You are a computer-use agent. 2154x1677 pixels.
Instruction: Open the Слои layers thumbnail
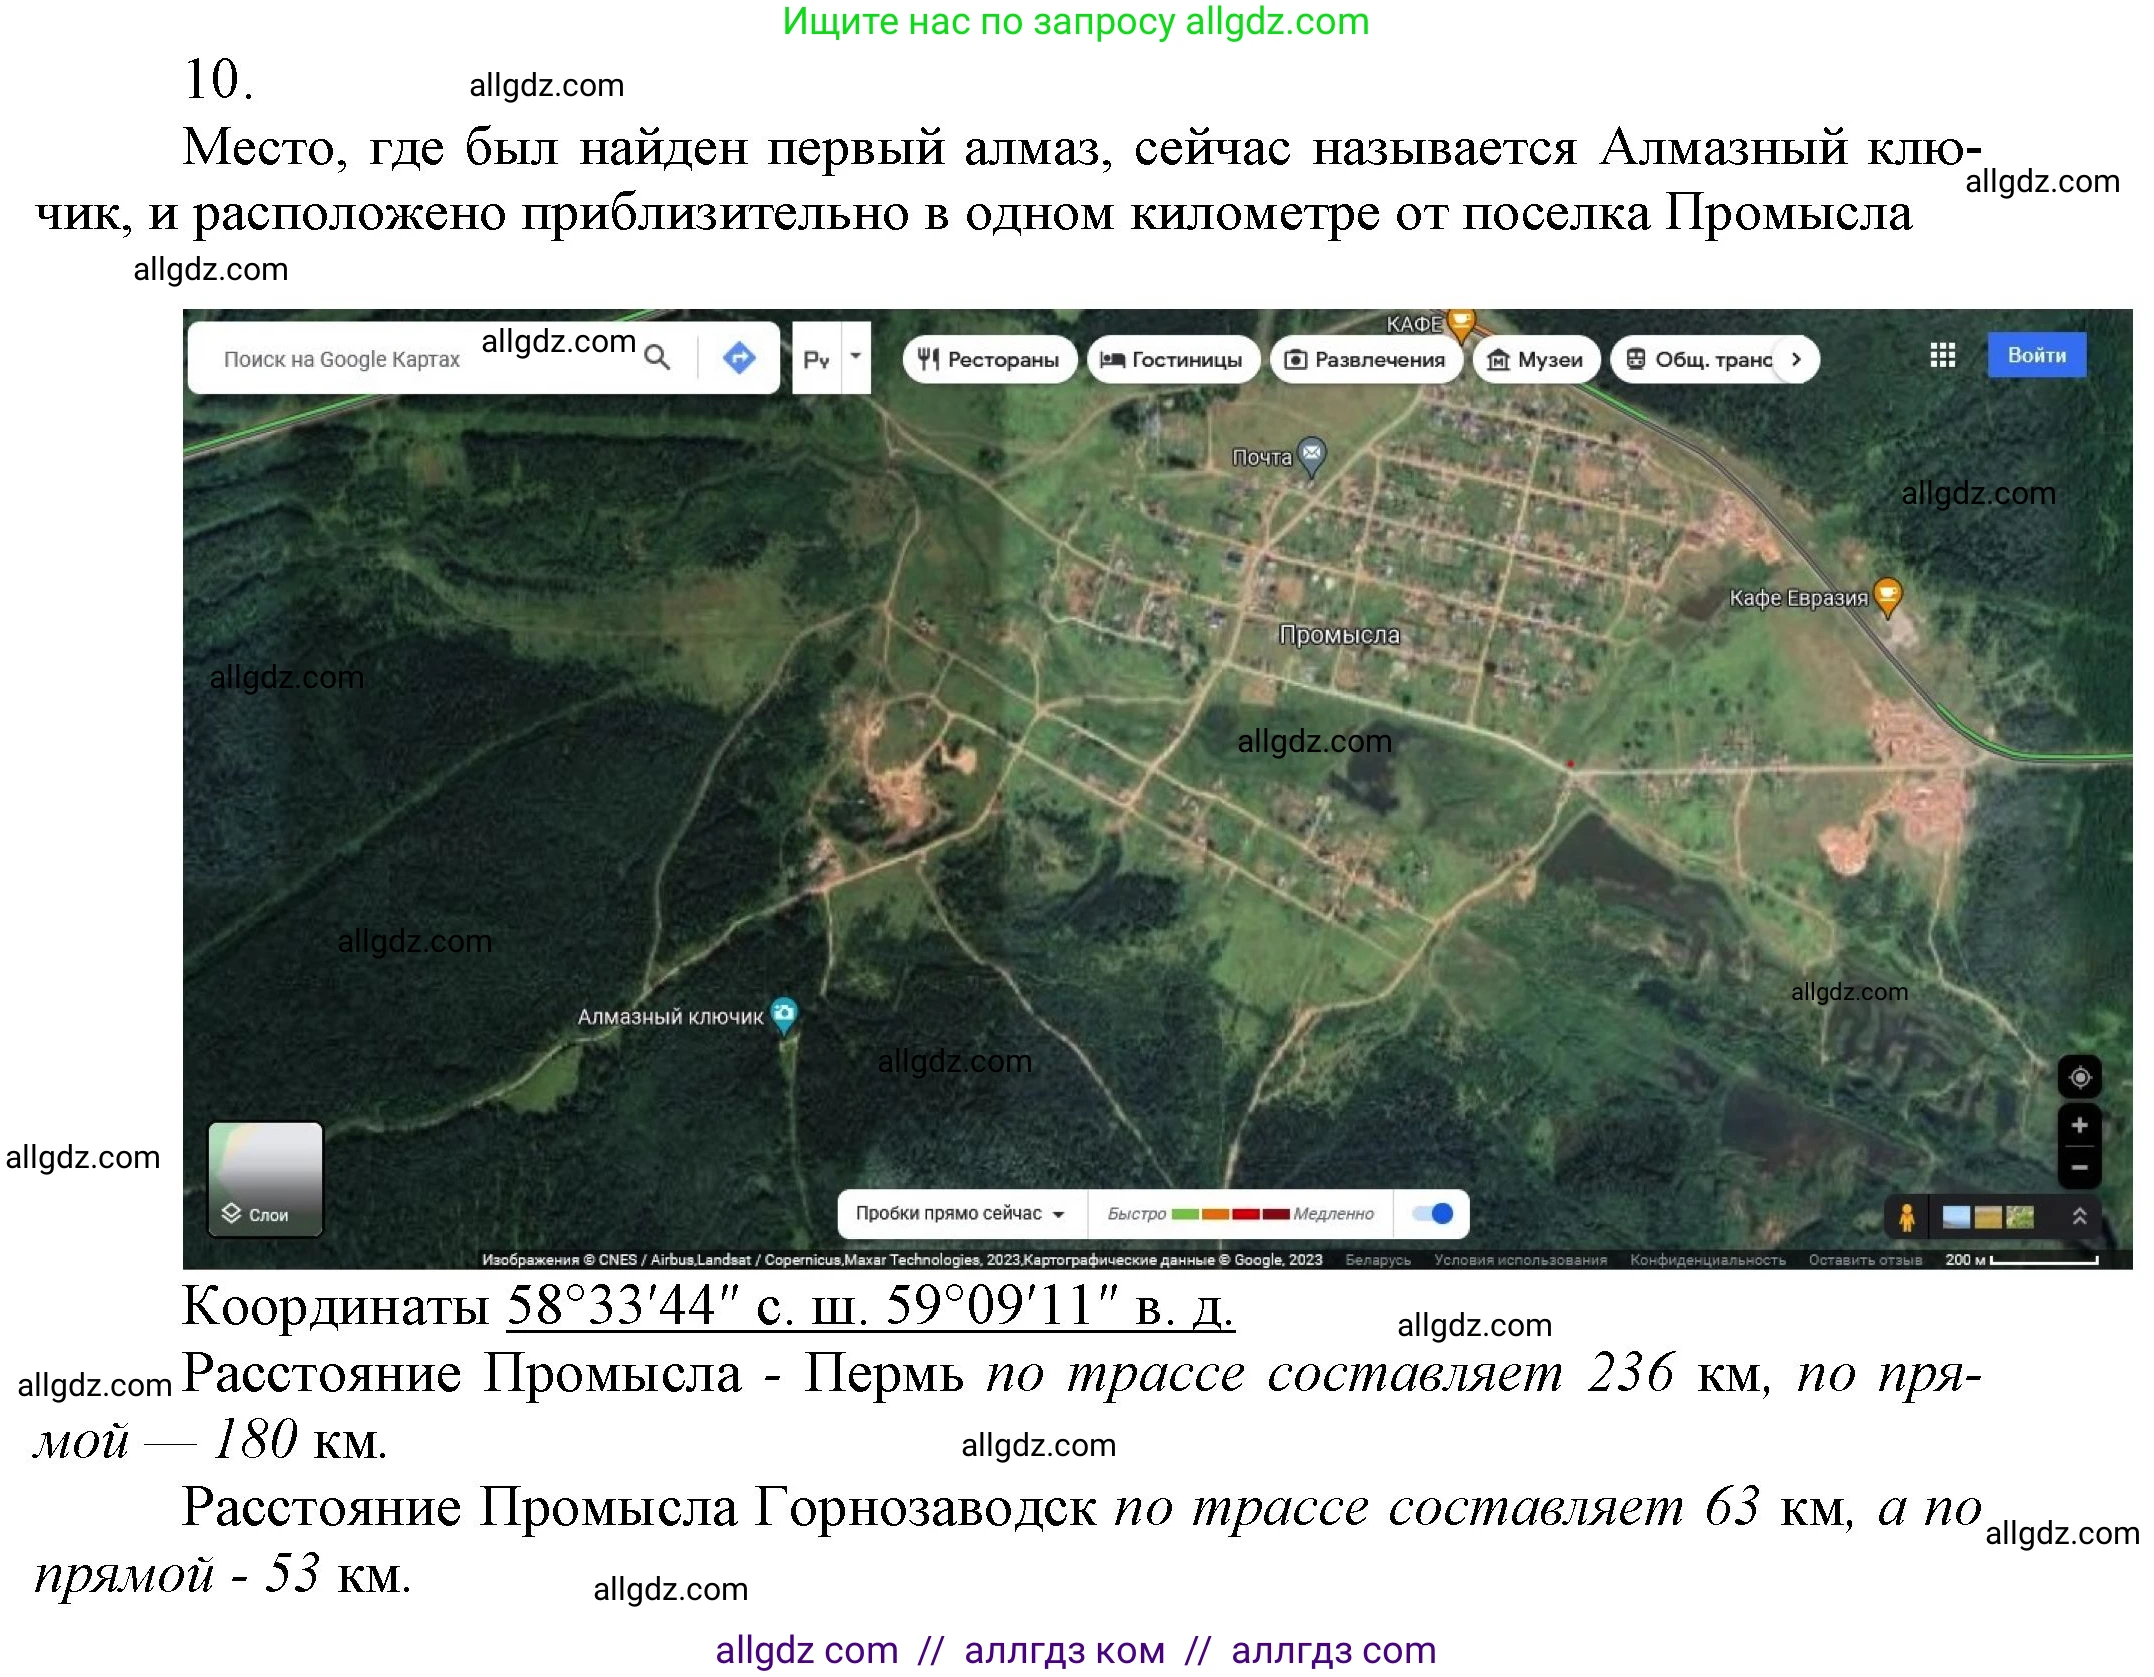pos(265,1179)
